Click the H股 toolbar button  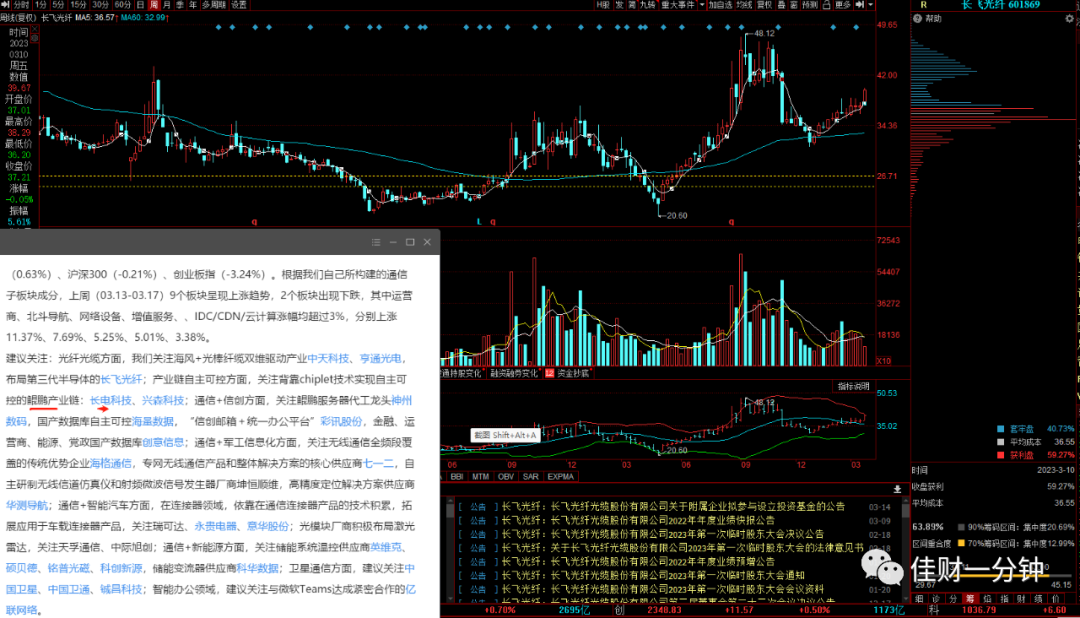pyautogui.click(x=603, y=4)
